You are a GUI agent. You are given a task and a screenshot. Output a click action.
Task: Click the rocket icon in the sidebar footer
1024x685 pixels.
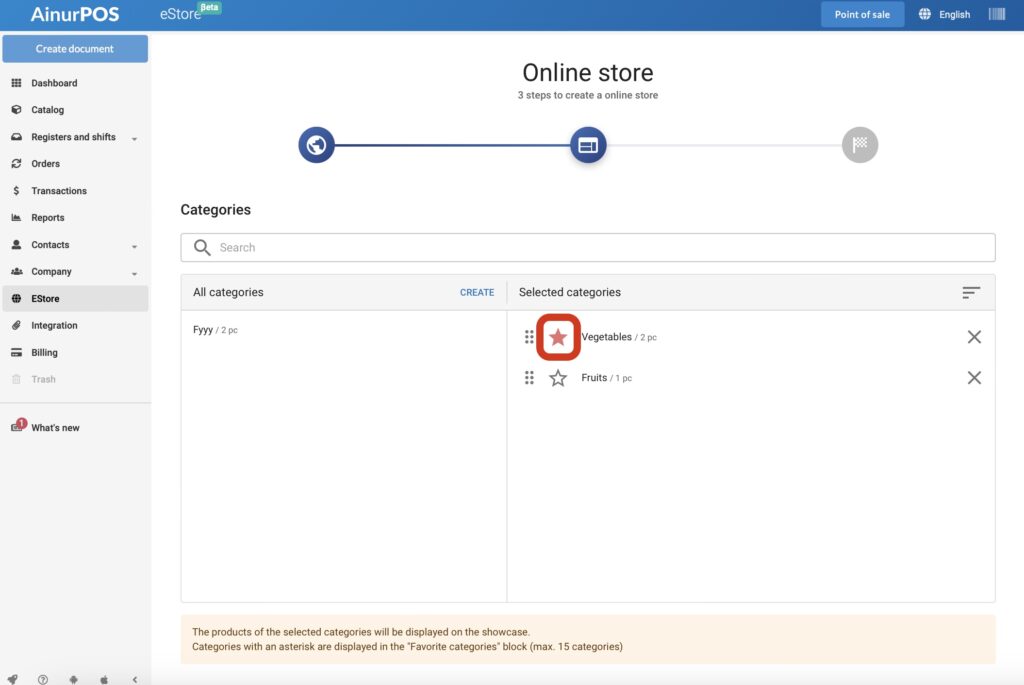point(12,679)
